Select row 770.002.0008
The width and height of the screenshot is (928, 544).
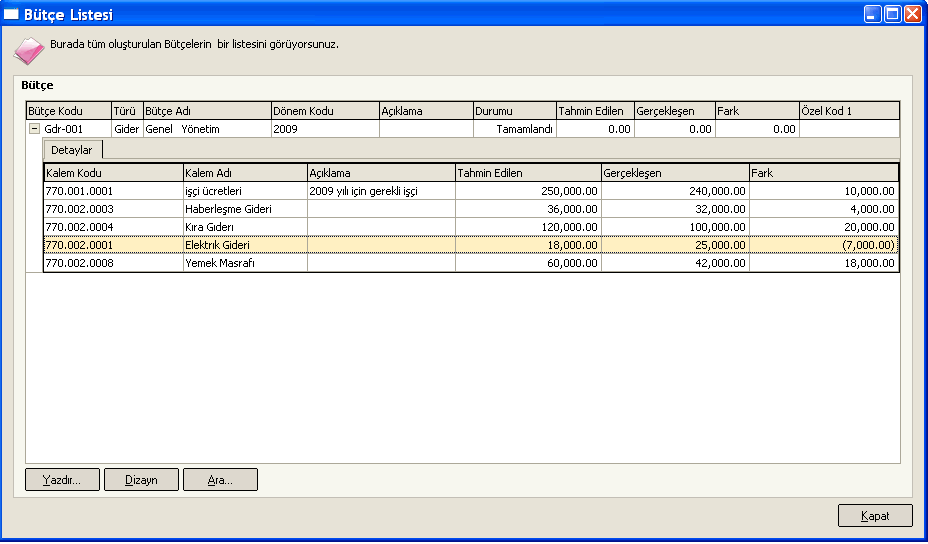tap(471, 263)
